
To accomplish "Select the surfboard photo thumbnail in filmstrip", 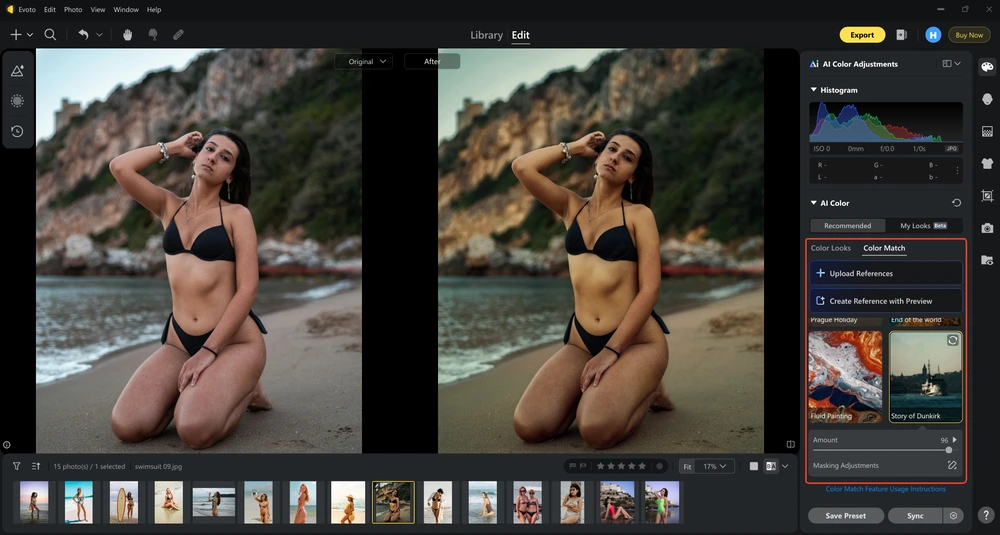I will pos(123,502).
